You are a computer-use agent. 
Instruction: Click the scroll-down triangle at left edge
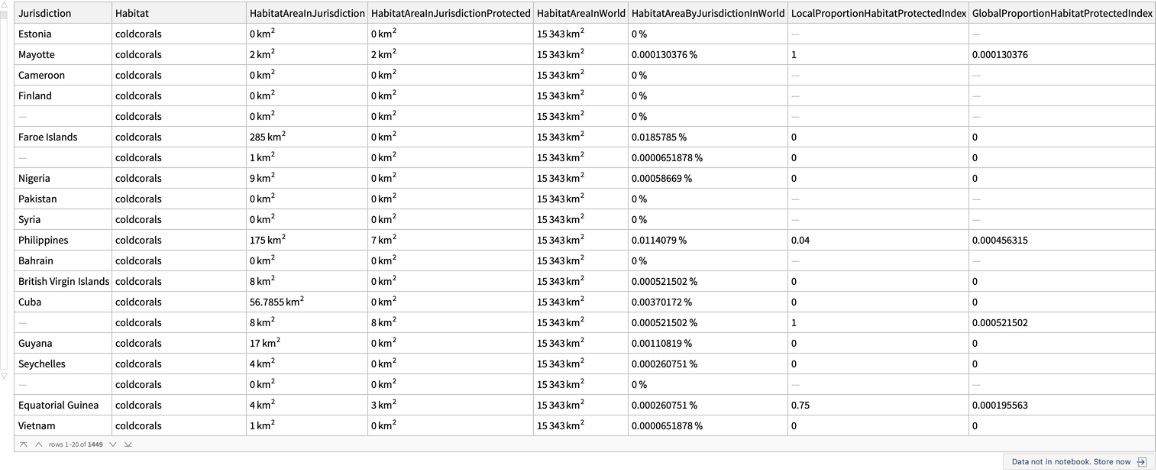pos(5,376)
